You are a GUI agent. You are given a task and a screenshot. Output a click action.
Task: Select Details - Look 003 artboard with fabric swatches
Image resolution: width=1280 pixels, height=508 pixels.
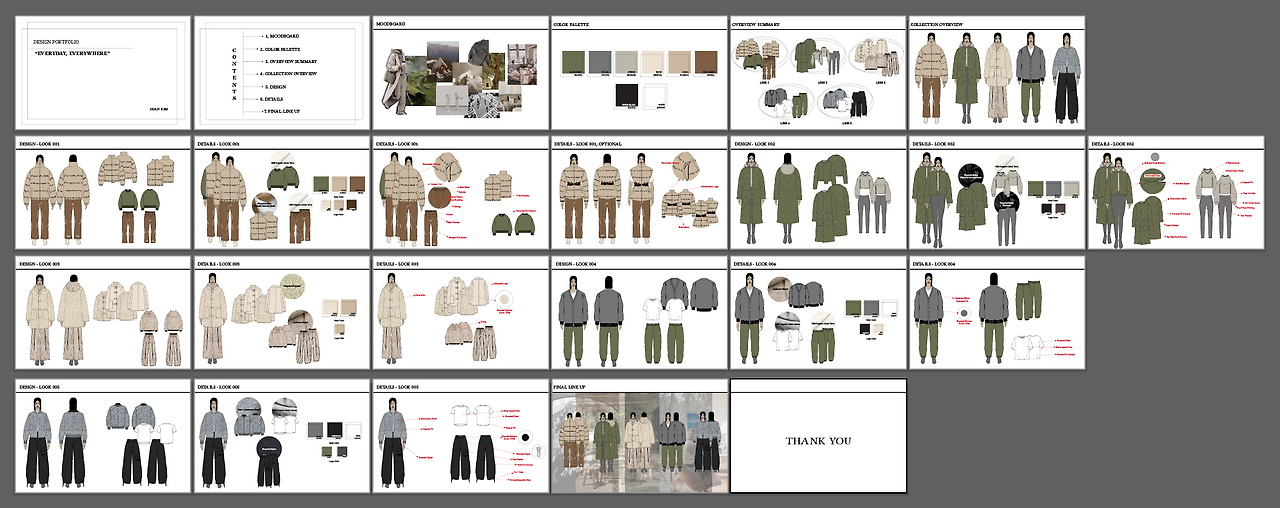(x=281, y=313)
